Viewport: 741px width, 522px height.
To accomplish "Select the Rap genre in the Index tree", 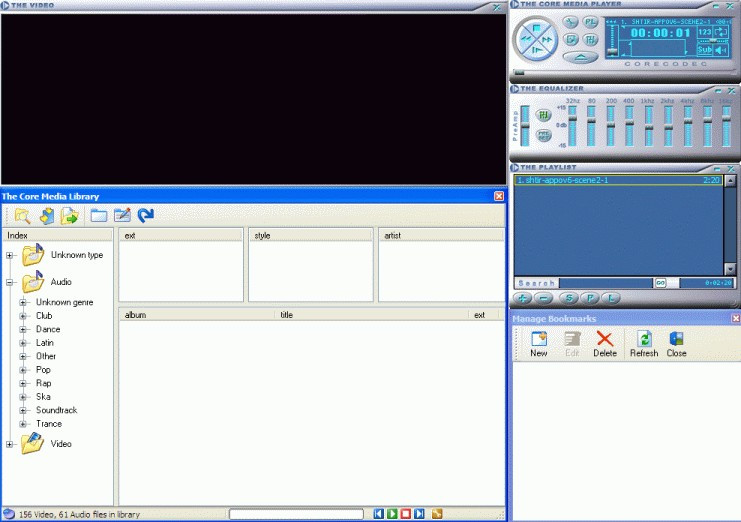I will (43, 383).
